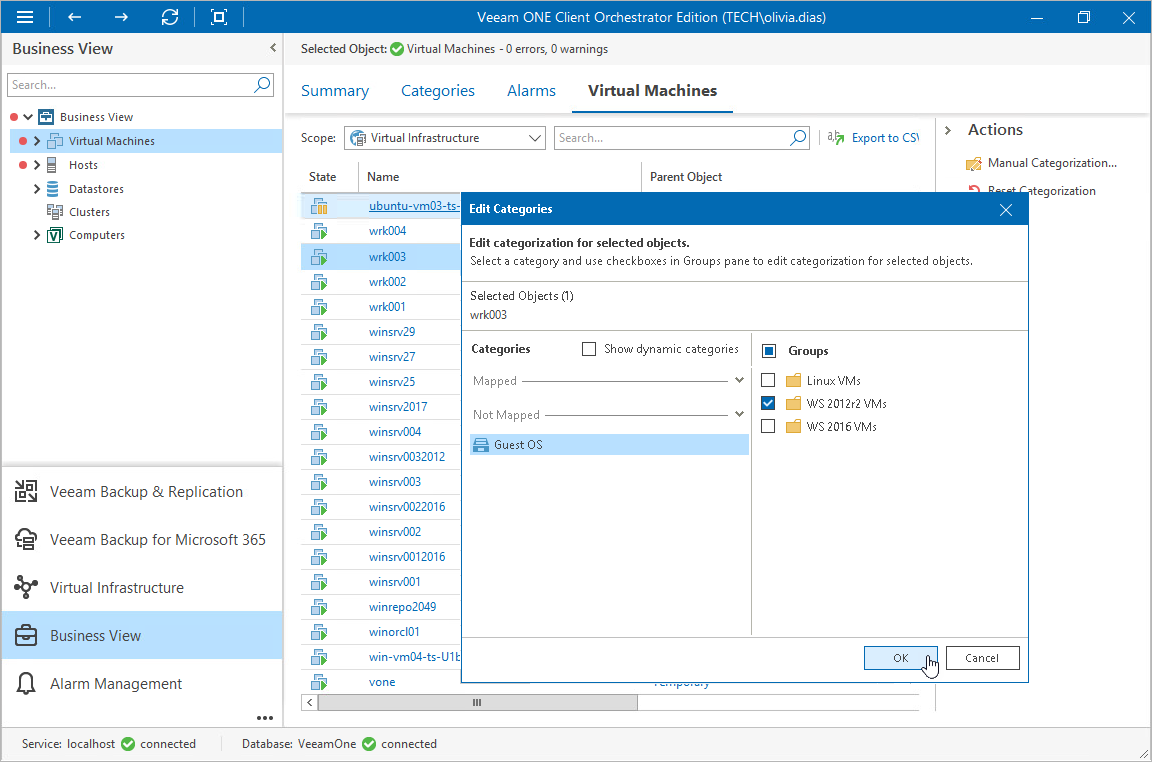Screen dimensions: 1152x762
Task: Switch to the Alarms tab
Action: [x=531, y=90]
